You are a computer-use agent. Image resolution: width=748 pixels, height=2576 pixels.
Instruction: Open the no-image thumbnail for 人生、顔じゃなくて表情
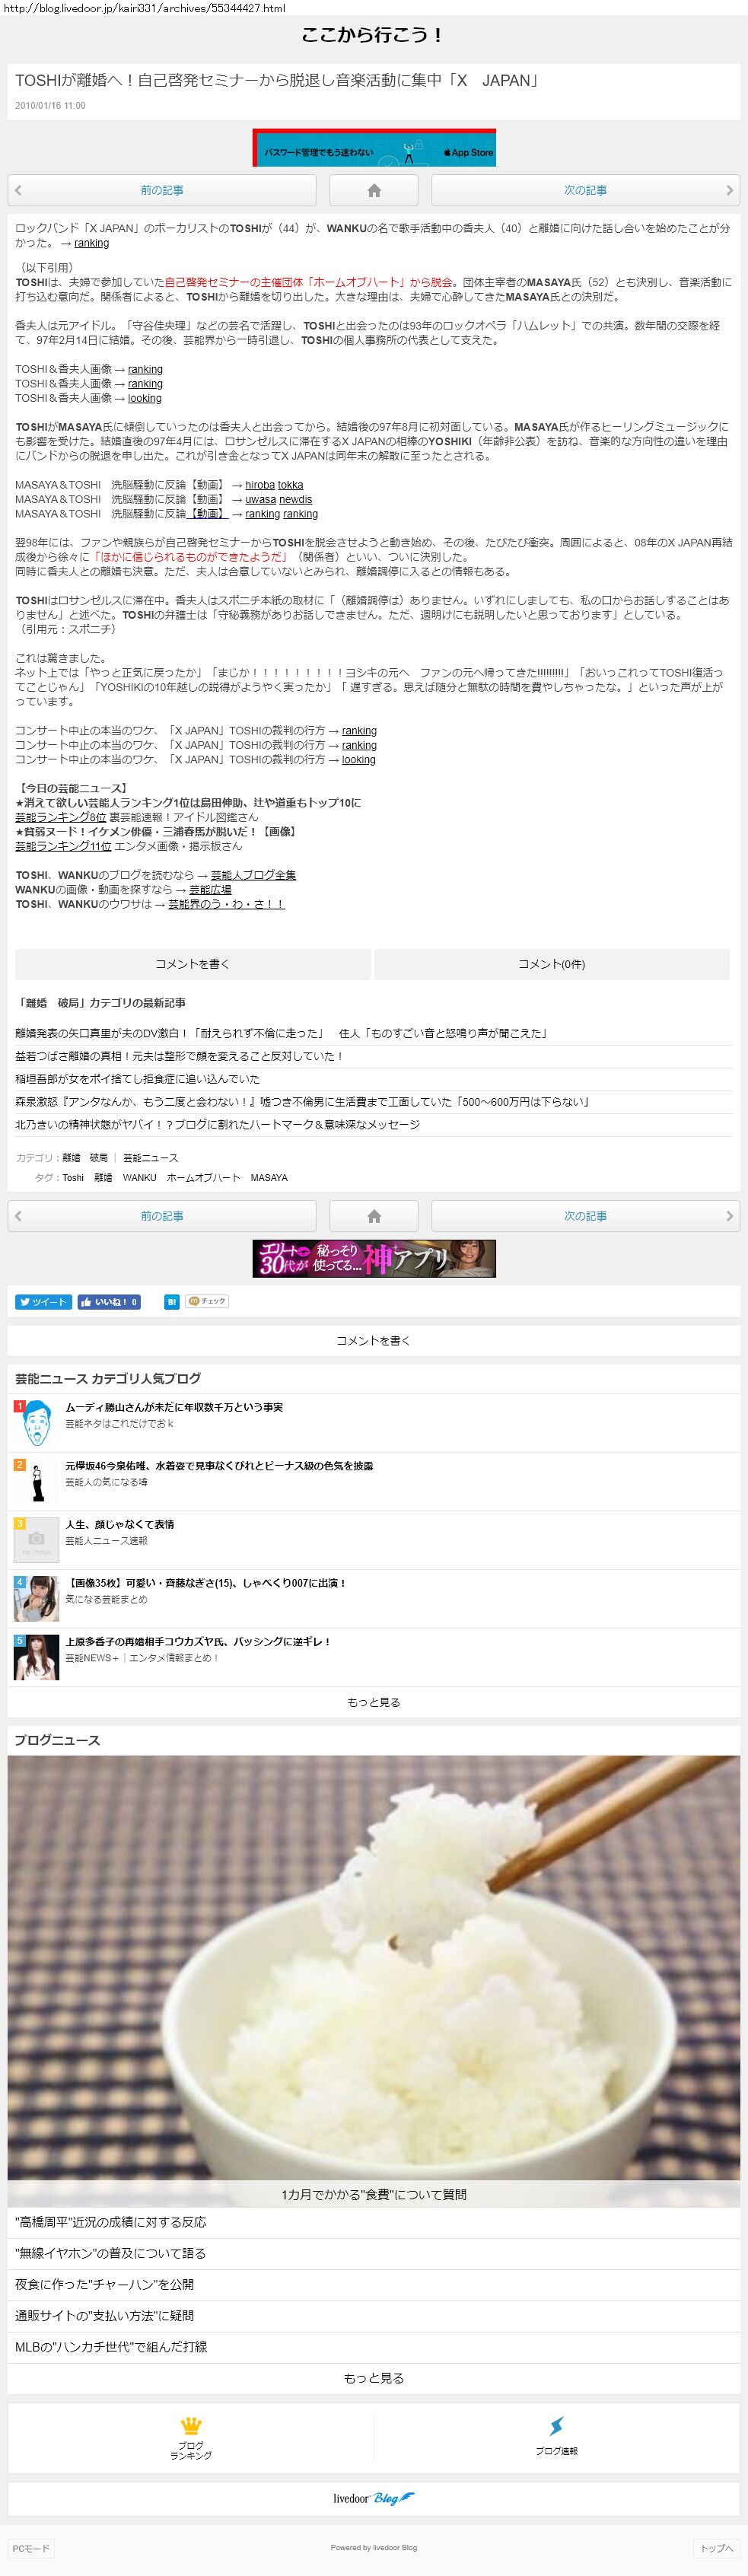(36, 1540)
